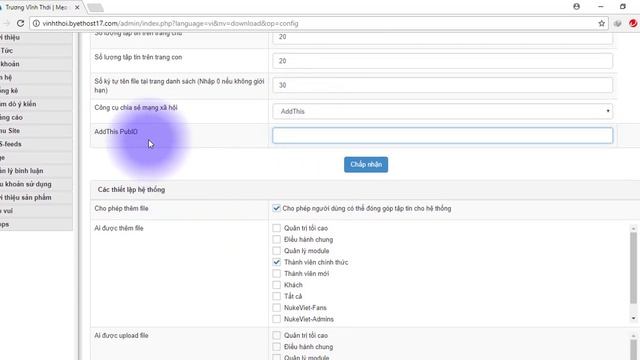
Task: Click the Các thiết lập hệ thống heading
Action: [131, 189]
